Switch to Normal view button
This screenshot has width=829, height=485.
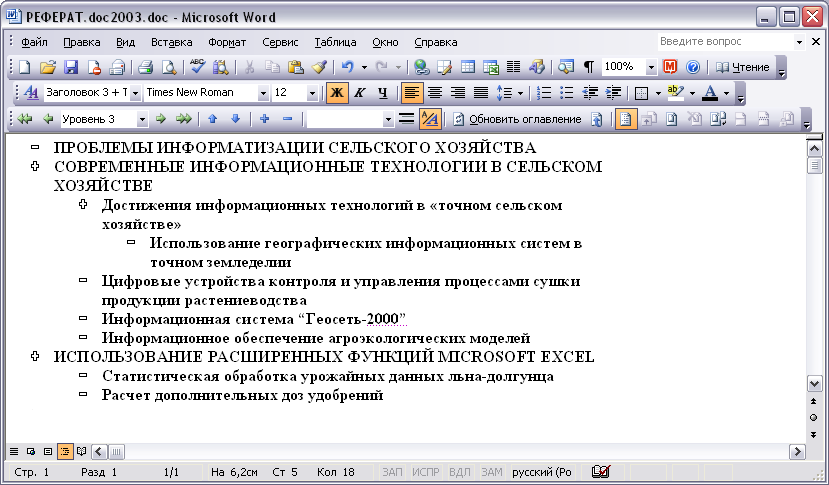(14, 451)
